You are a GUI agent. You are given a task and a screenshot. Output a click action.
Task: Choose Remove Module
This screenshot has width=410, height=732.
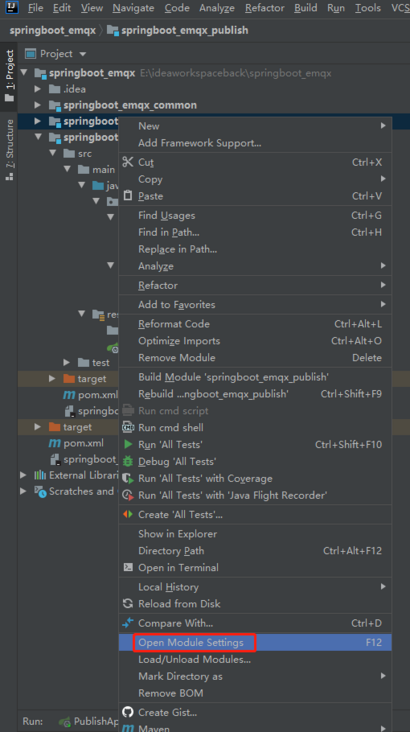point(255,358)
